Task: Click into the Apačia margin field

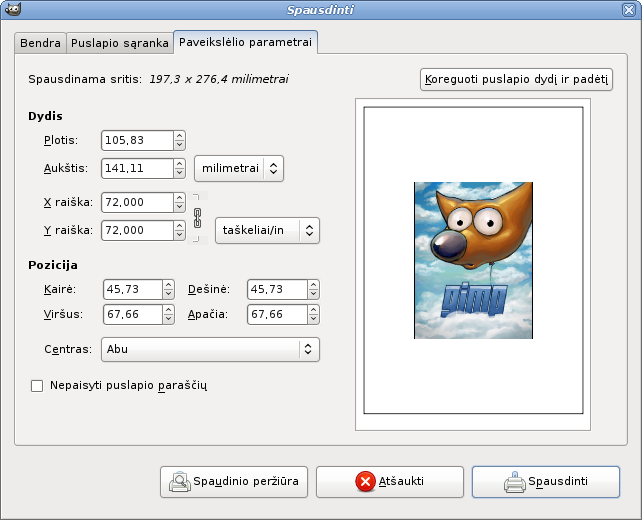Action: 277,314
